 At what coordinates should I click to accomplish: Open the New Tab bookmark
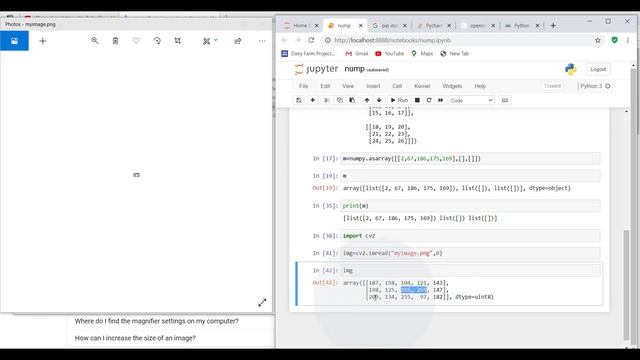point(454,53)
